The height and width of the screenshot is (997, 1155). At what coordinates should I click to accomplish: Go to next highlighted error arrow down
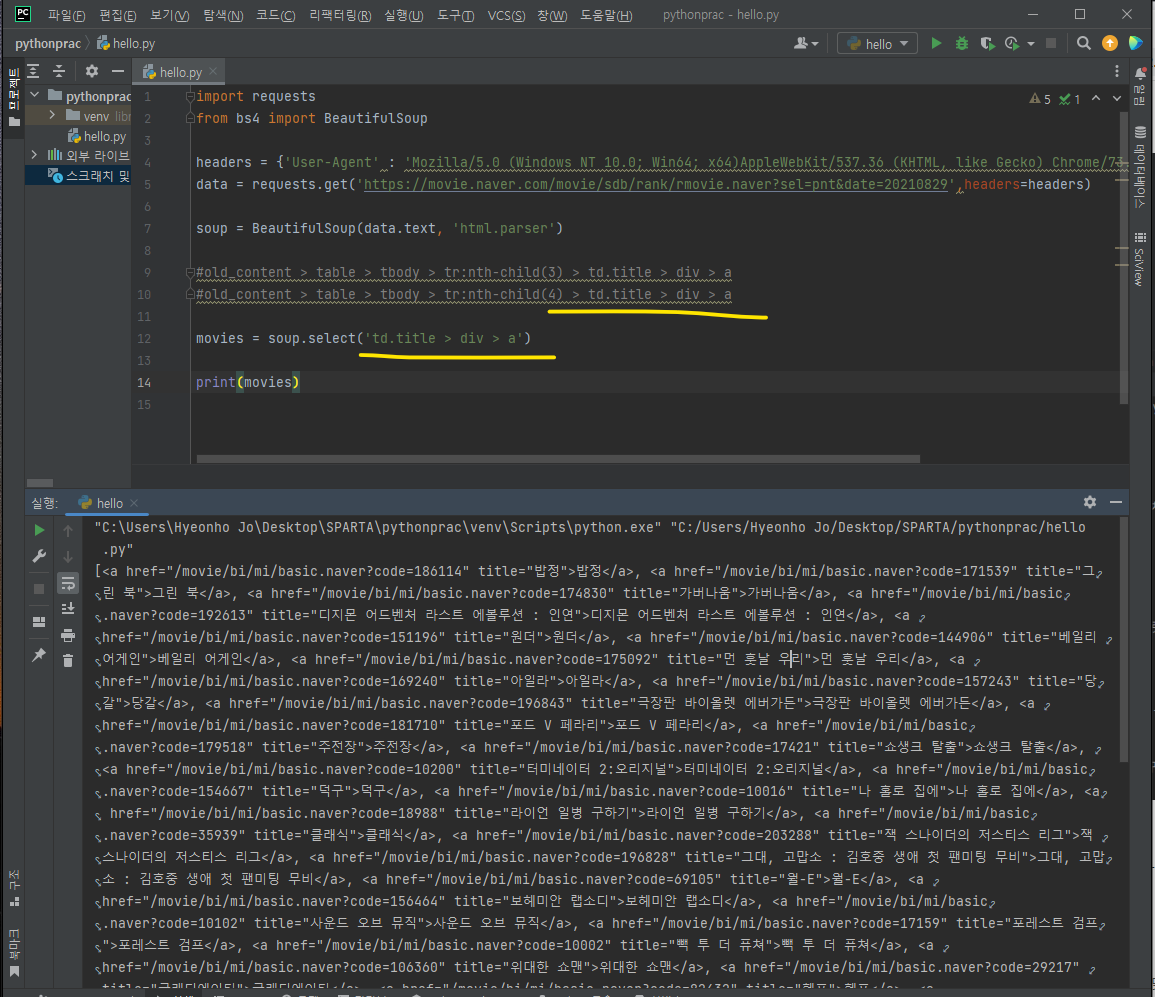tap(1117, 98)
